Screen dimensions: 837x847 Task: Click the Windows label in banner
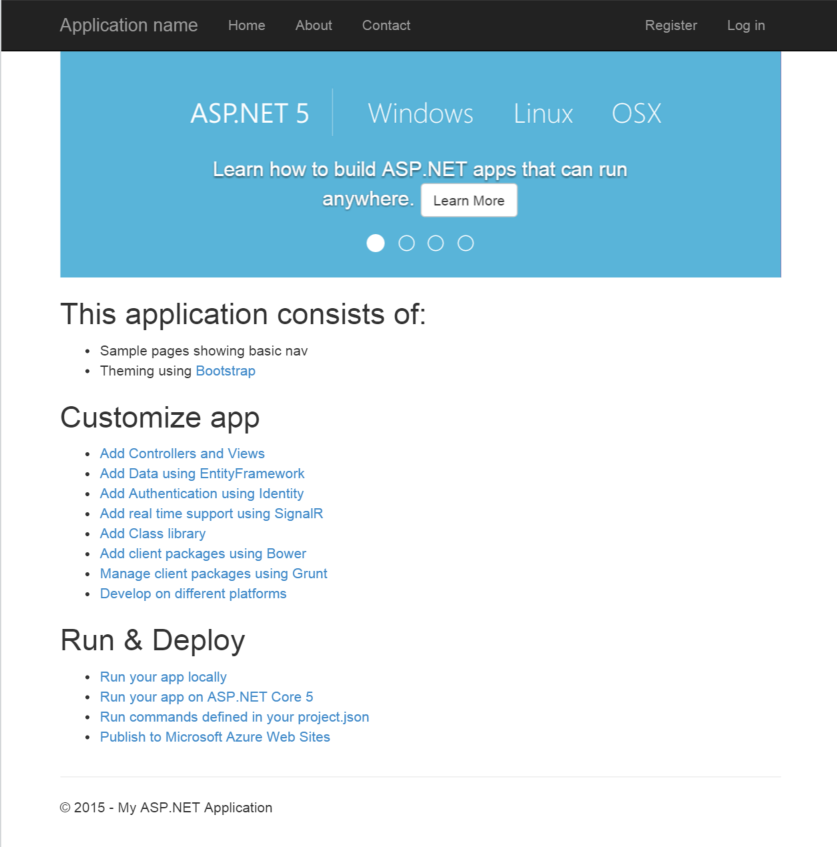pyautogui.click(x=420, y=113)
